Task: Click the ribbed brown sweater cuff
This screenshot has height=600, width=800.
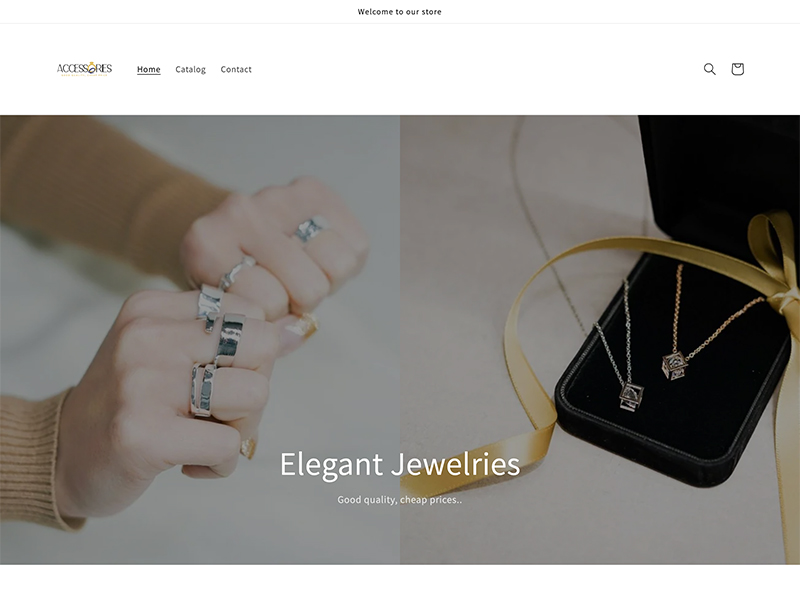Action: [31, 459]
